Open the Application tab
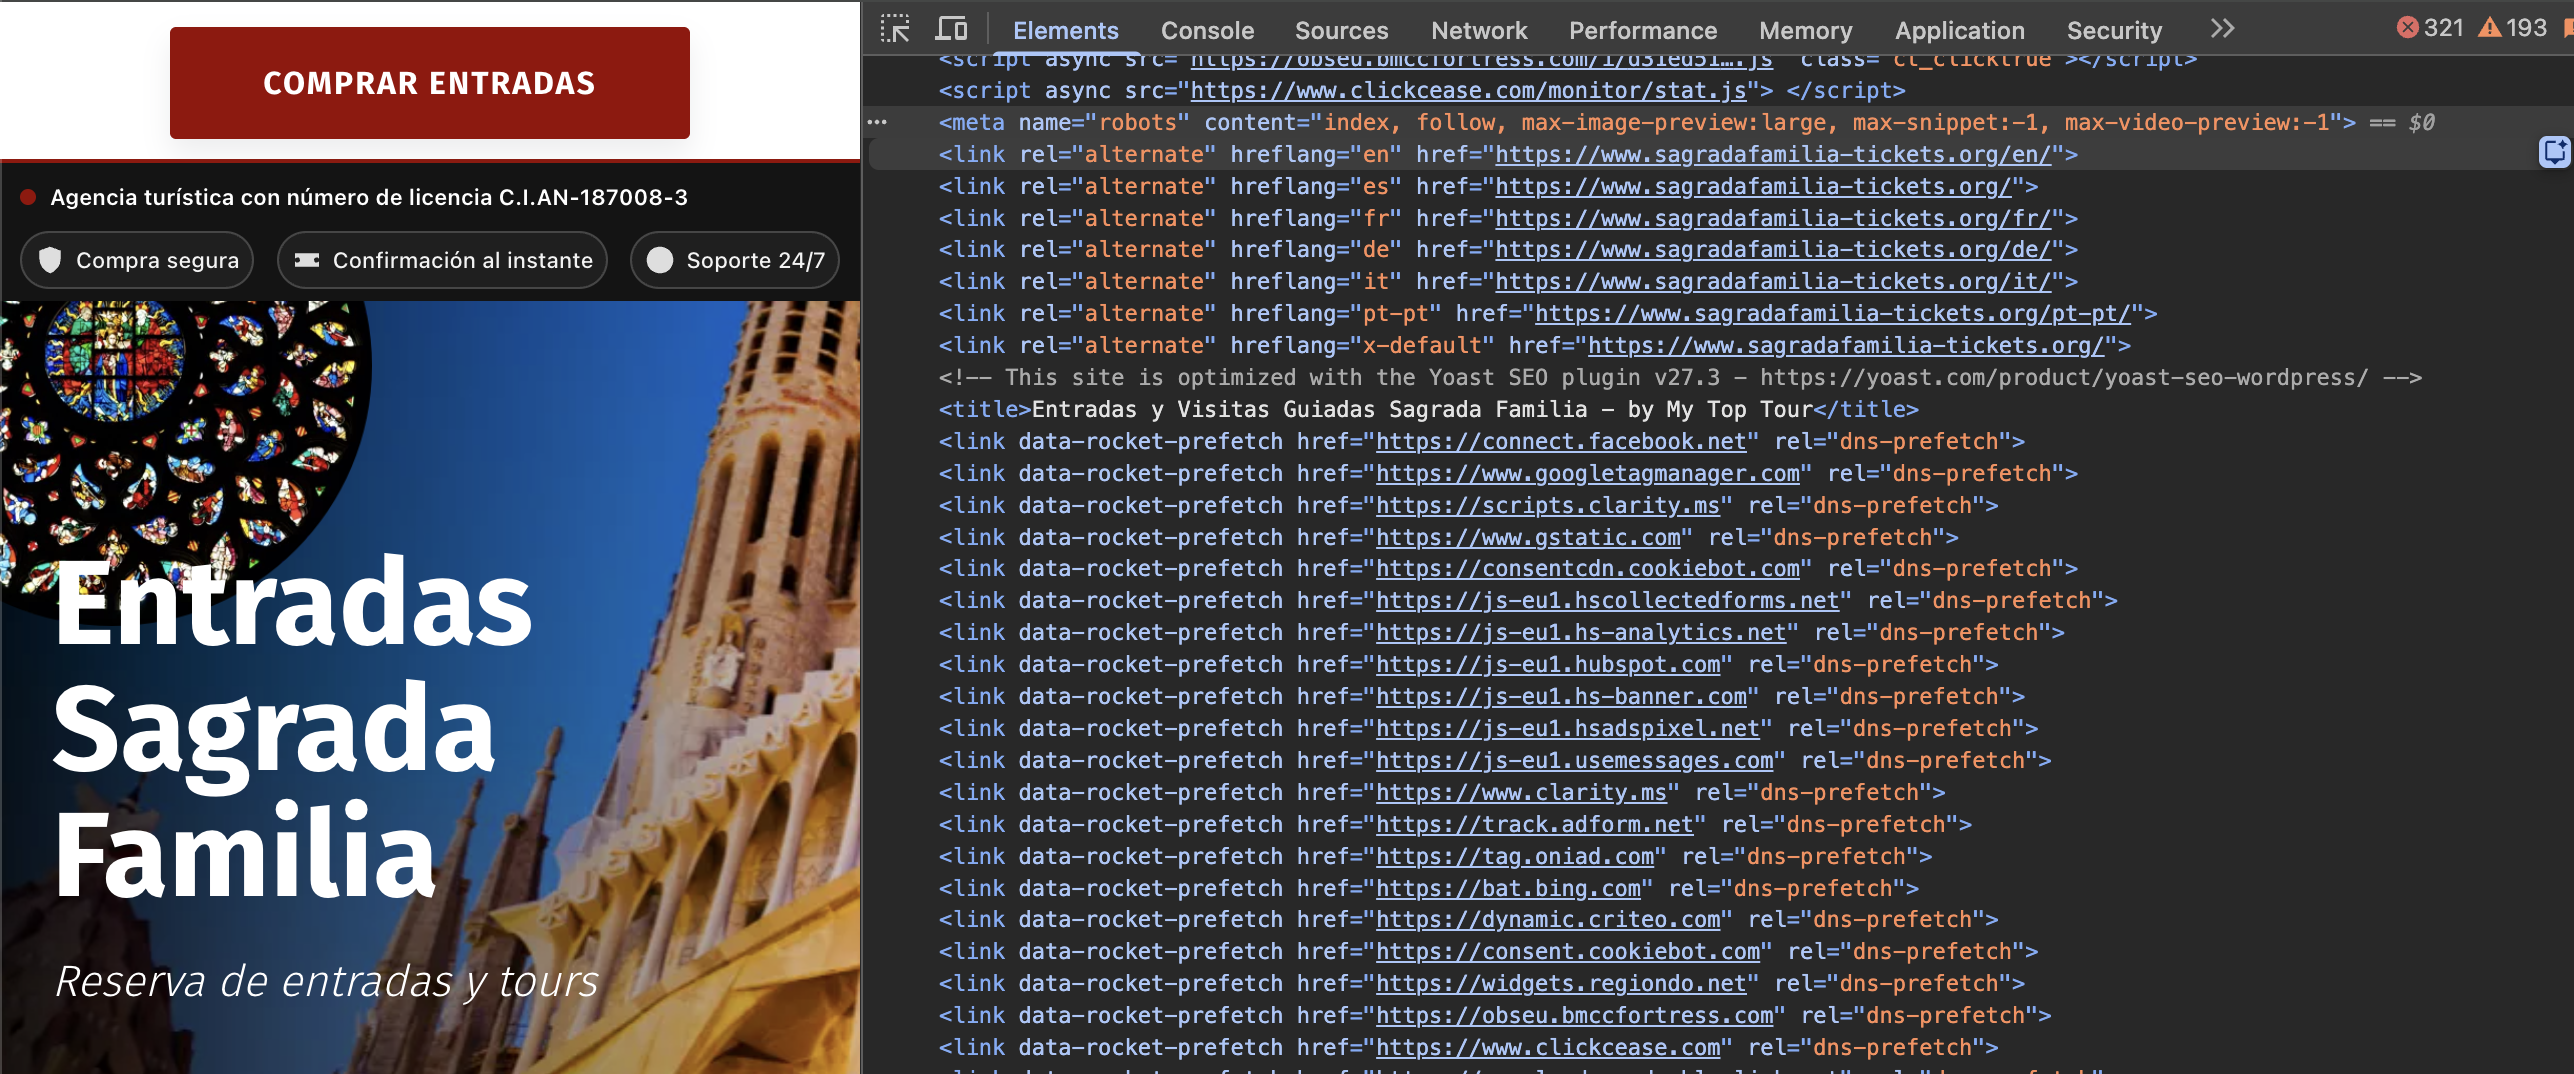Image resolution: width=2574 pixels, height=1074 pixels. tap(1959, 30)
